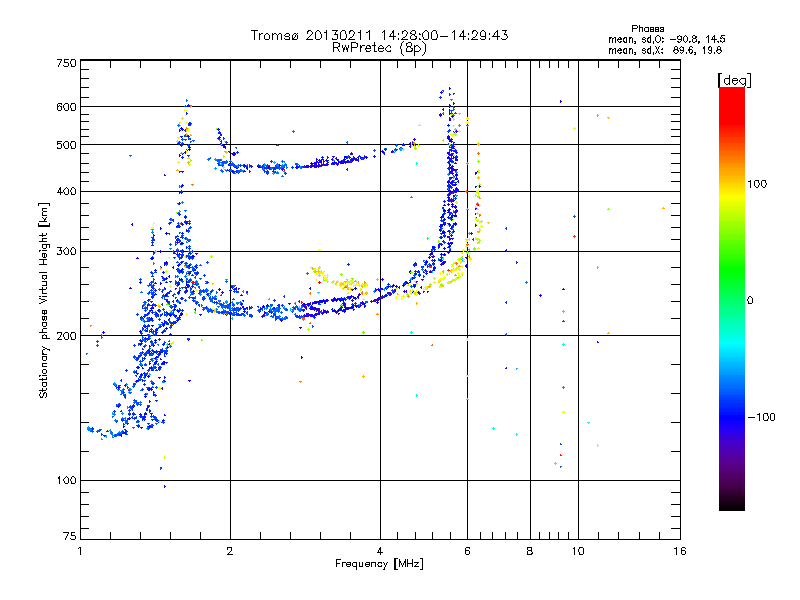The width and height of the screenshot is (800, 600).
Task: Click the y-axis tick label '600'
Action: 66,107
